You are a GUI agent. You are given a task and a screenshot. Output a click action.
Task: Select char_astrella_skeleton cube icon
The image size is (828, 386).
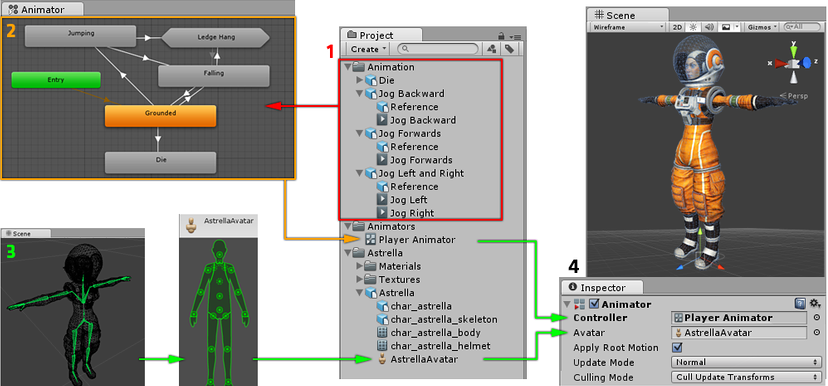382,319
